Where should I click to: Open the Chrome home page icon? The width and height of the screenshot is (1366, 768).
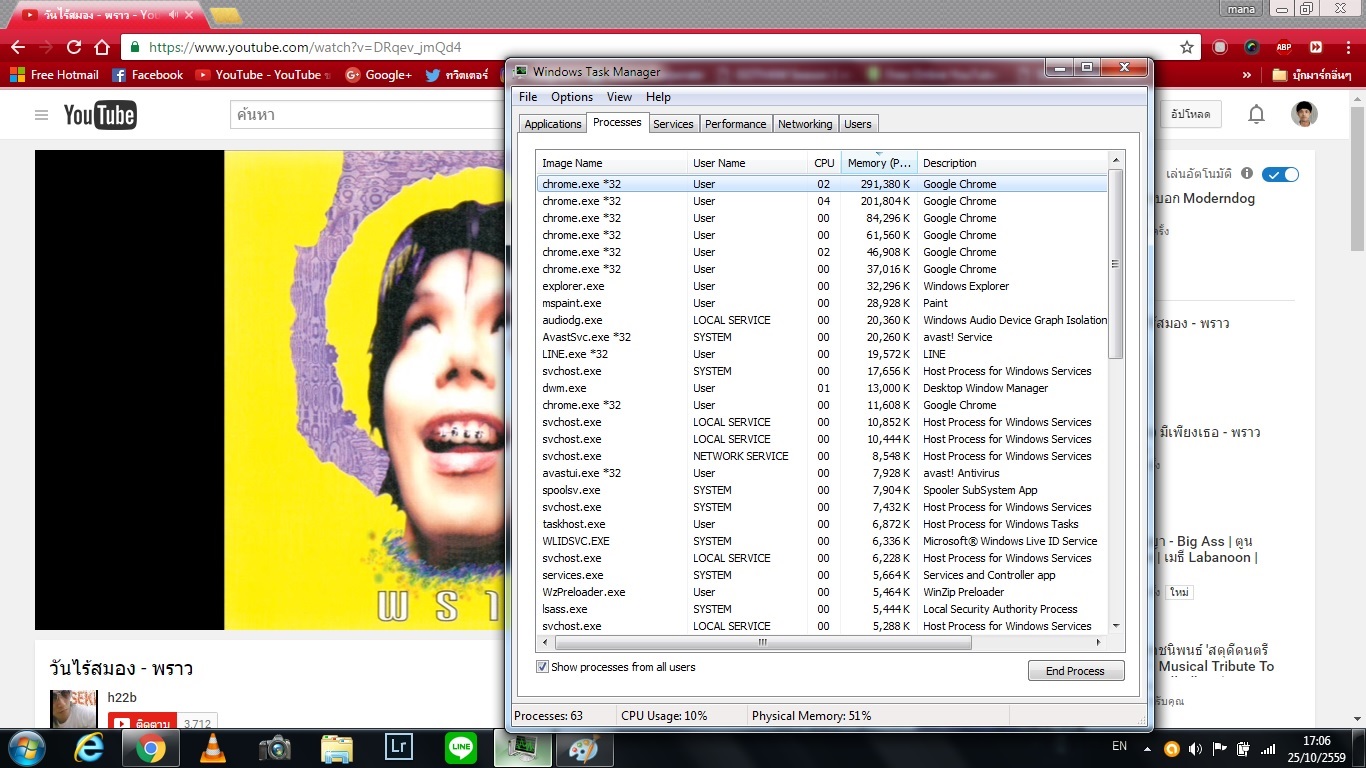(x=102, y=47)
